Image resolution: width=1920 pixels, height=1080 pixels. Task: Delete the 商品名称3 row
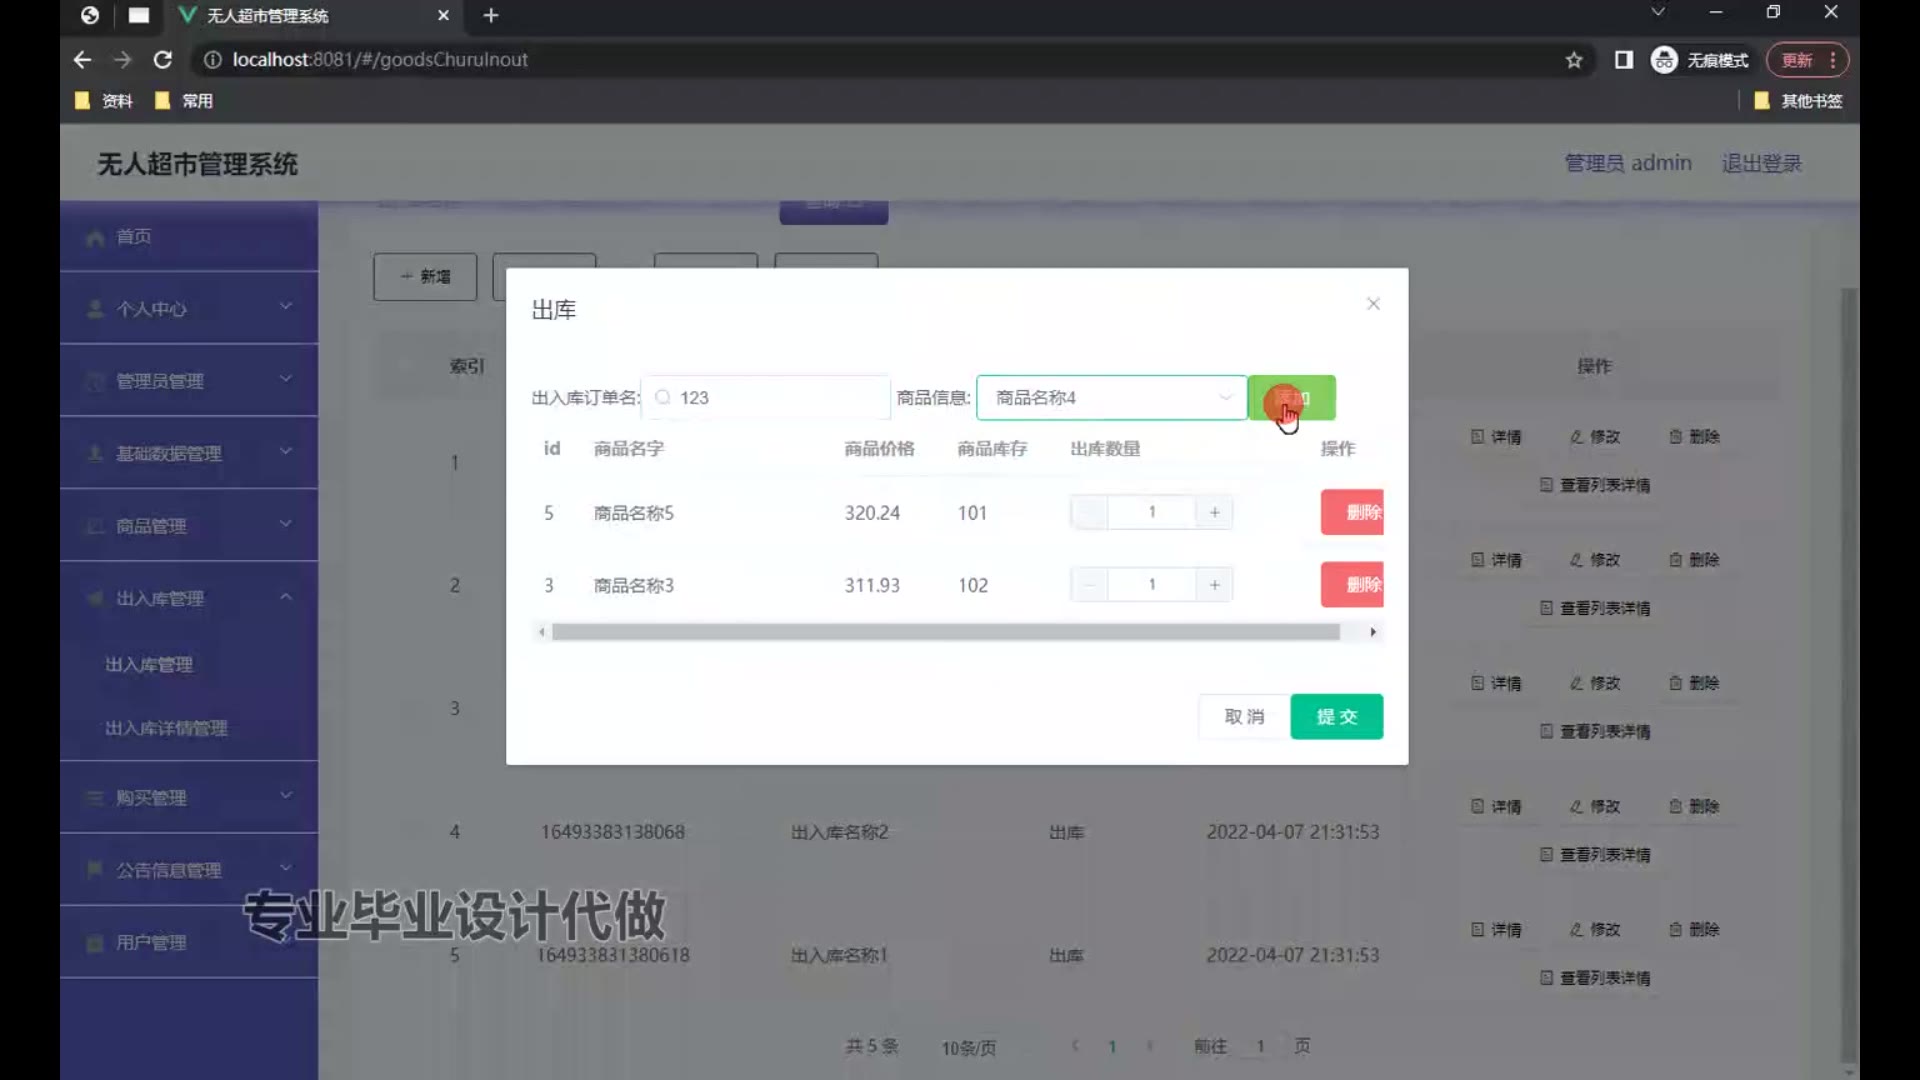1352,585
